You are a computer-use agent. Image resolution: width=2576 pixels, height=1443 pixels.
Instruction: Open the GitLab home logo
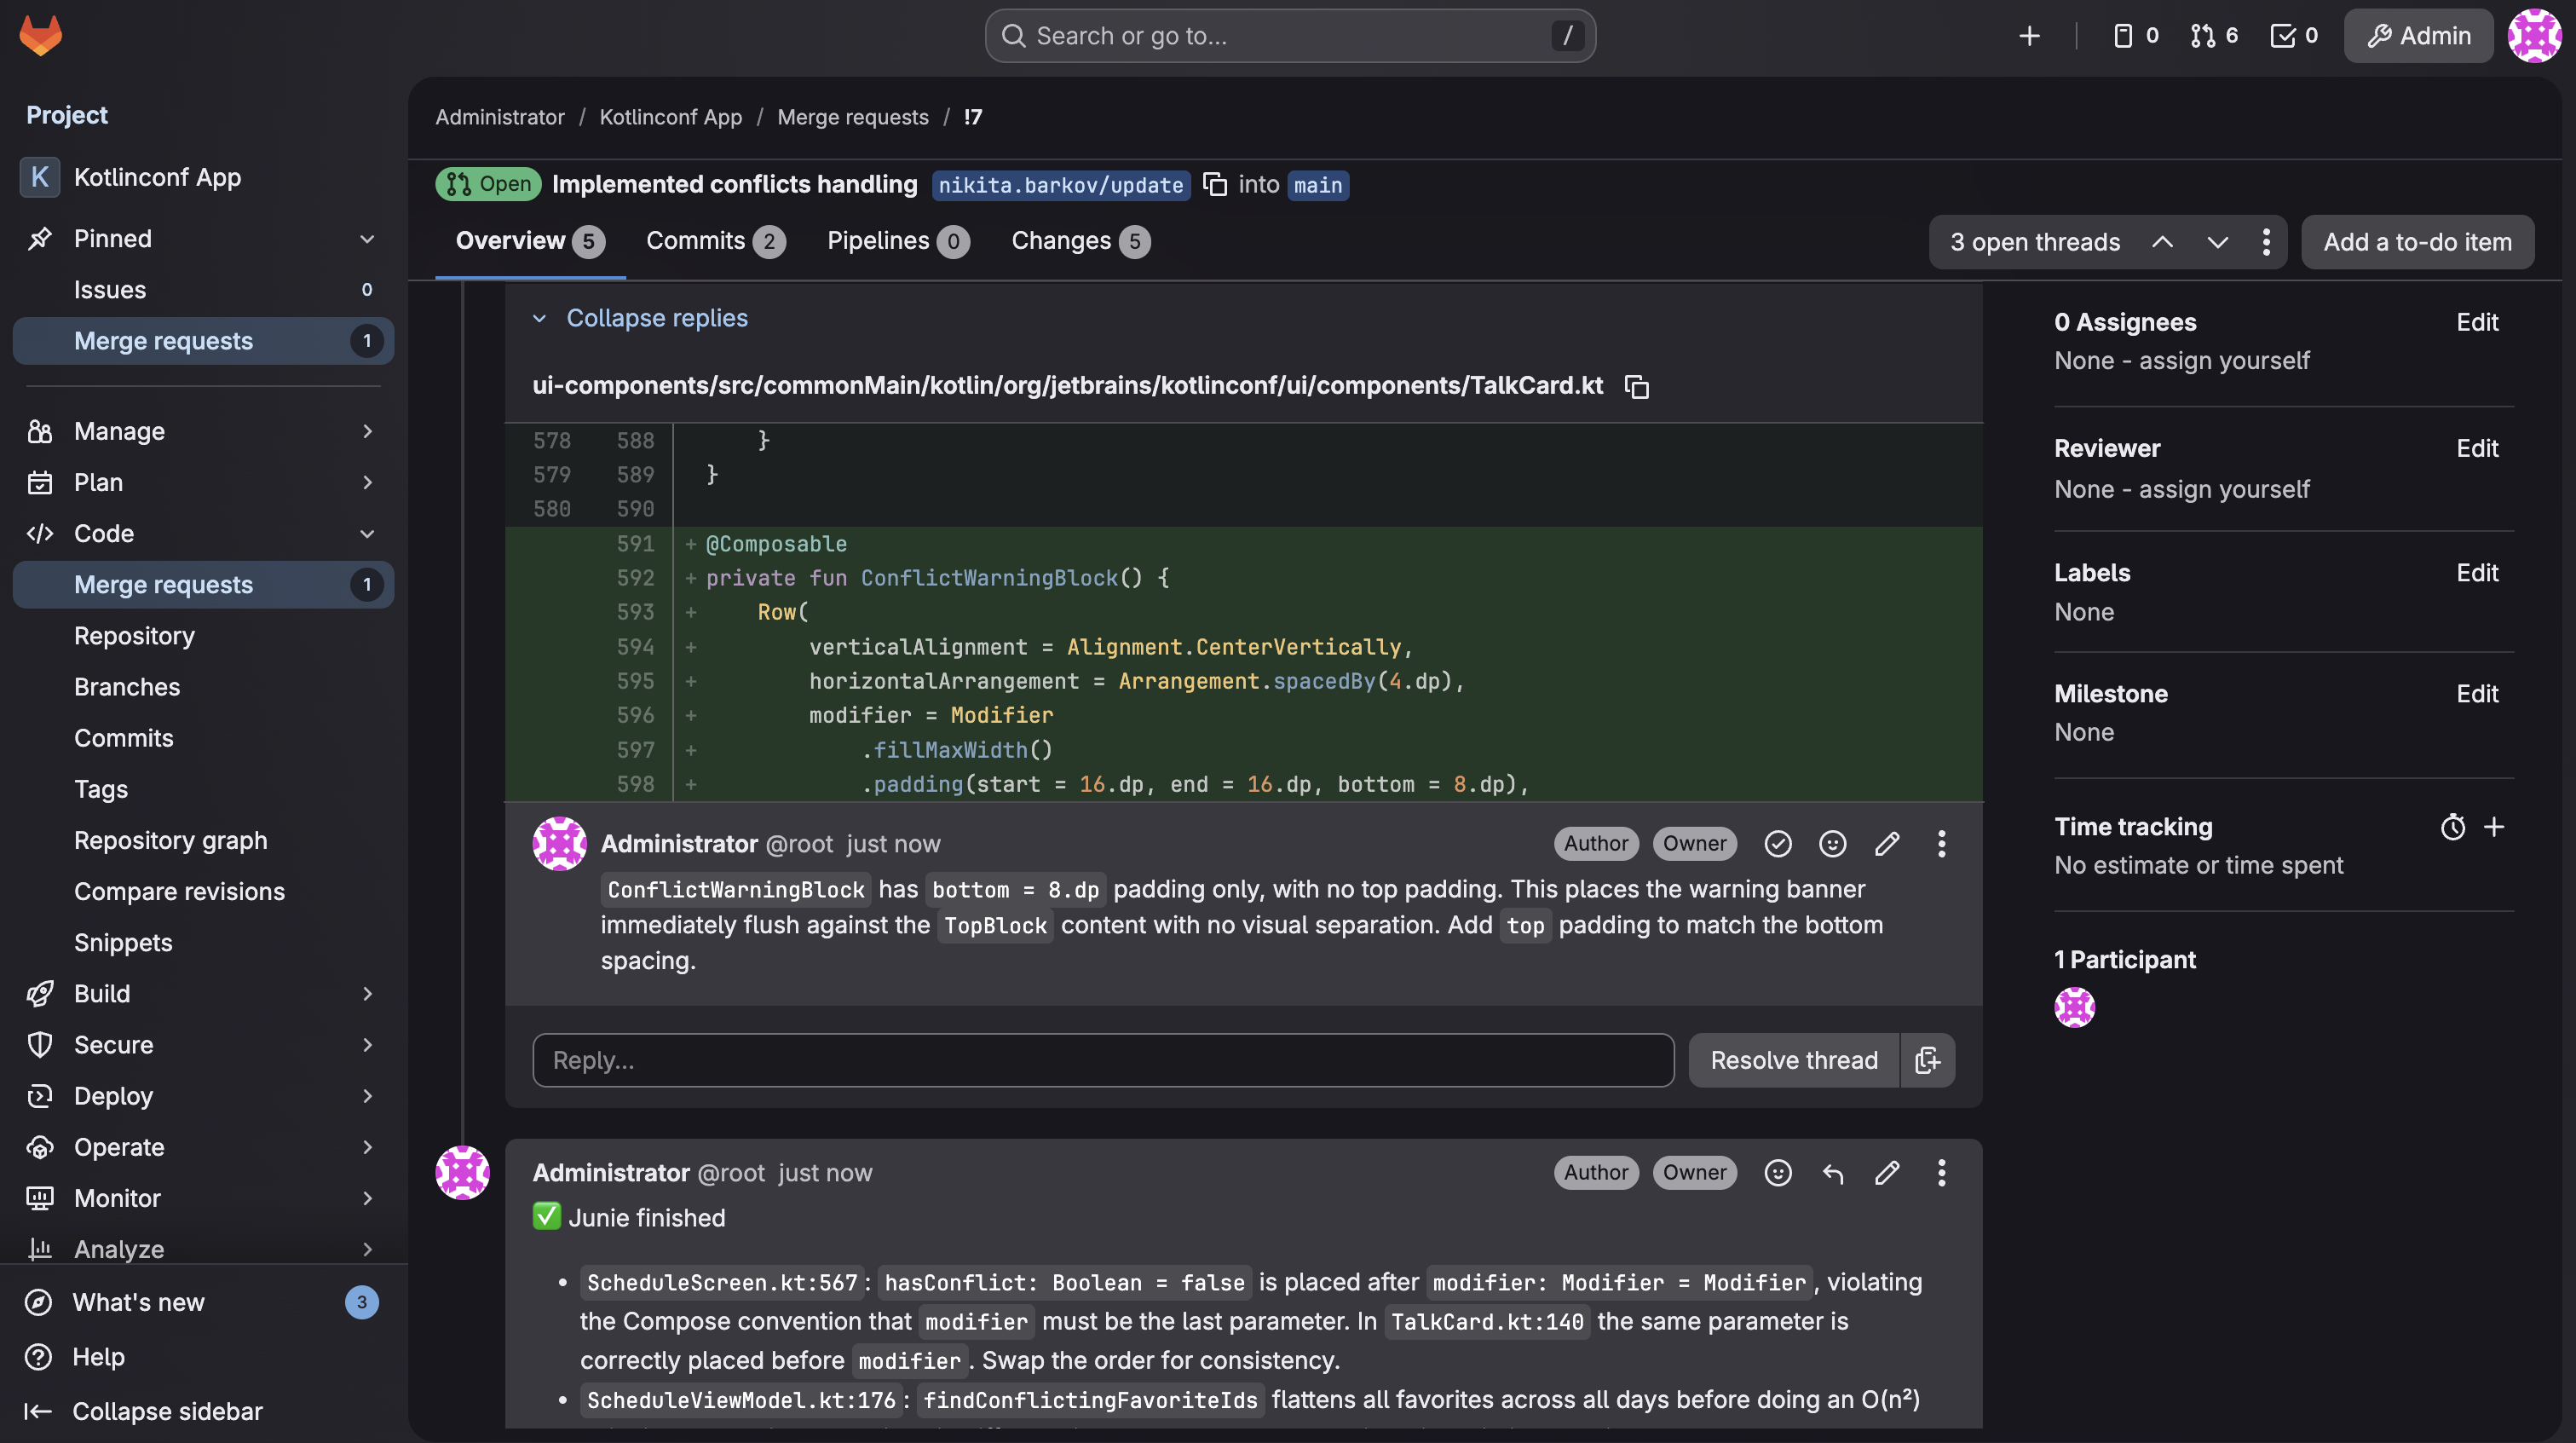point(41,35)
